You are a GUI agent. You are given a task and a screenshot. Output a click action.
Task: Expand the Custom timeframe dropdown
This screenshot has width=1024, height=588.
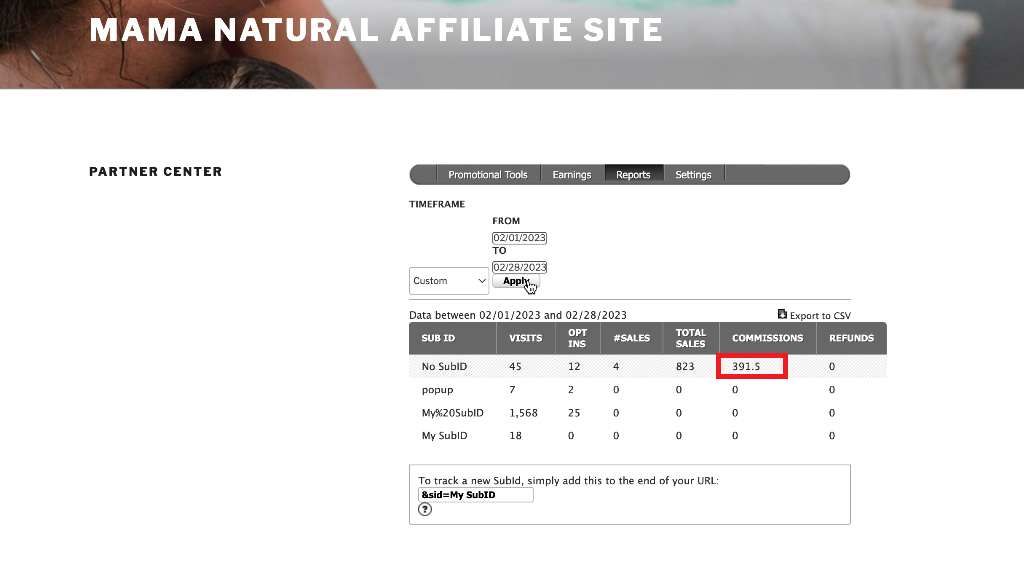coord(449,281)
